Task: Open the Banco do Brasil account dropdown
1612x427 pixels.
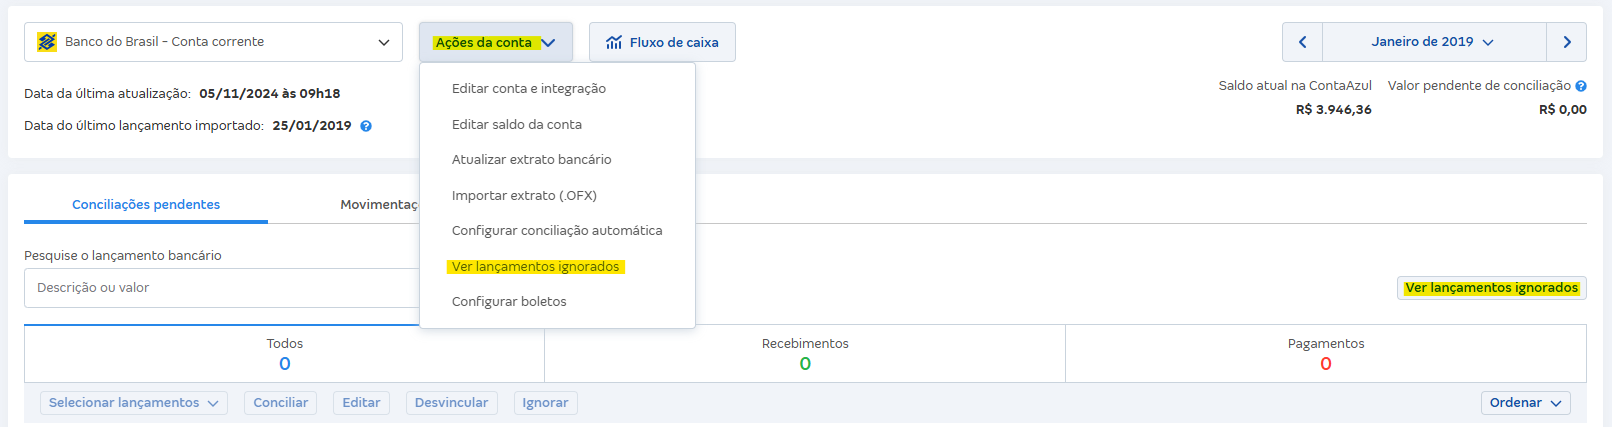Action: coord(213,42)
